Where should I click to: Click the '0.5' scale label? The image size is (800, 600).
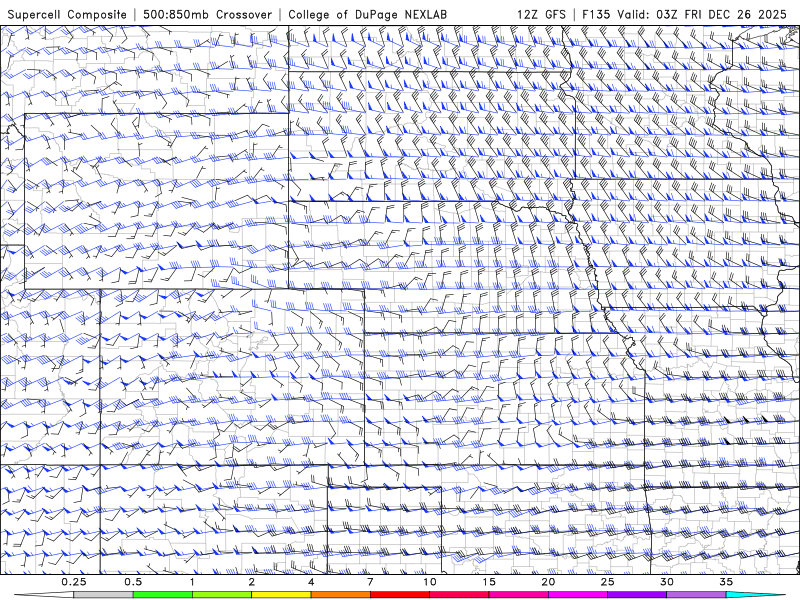pyautogui.click(x=133, y=582)
